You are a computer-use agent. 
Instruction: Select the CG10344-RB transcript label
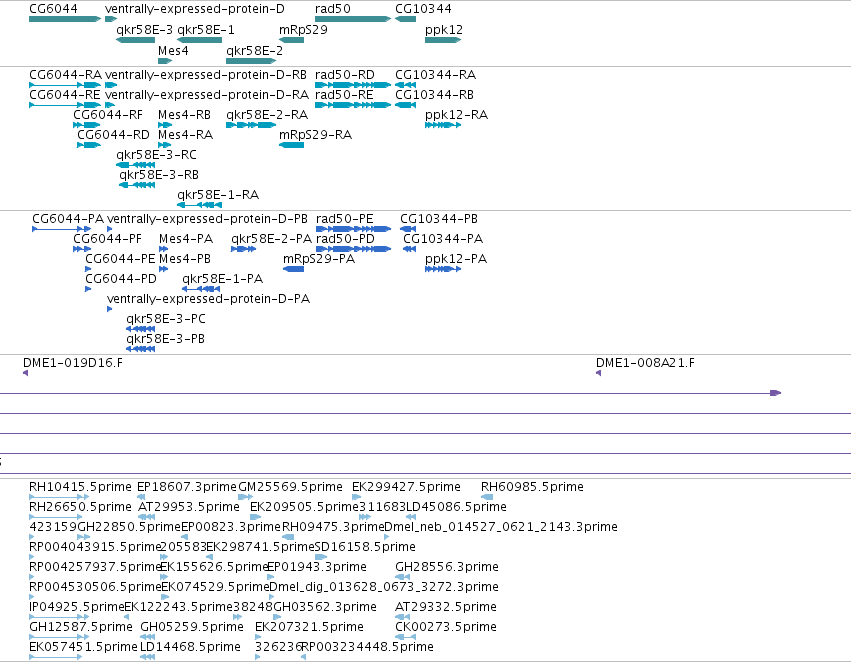pos(434,94)
